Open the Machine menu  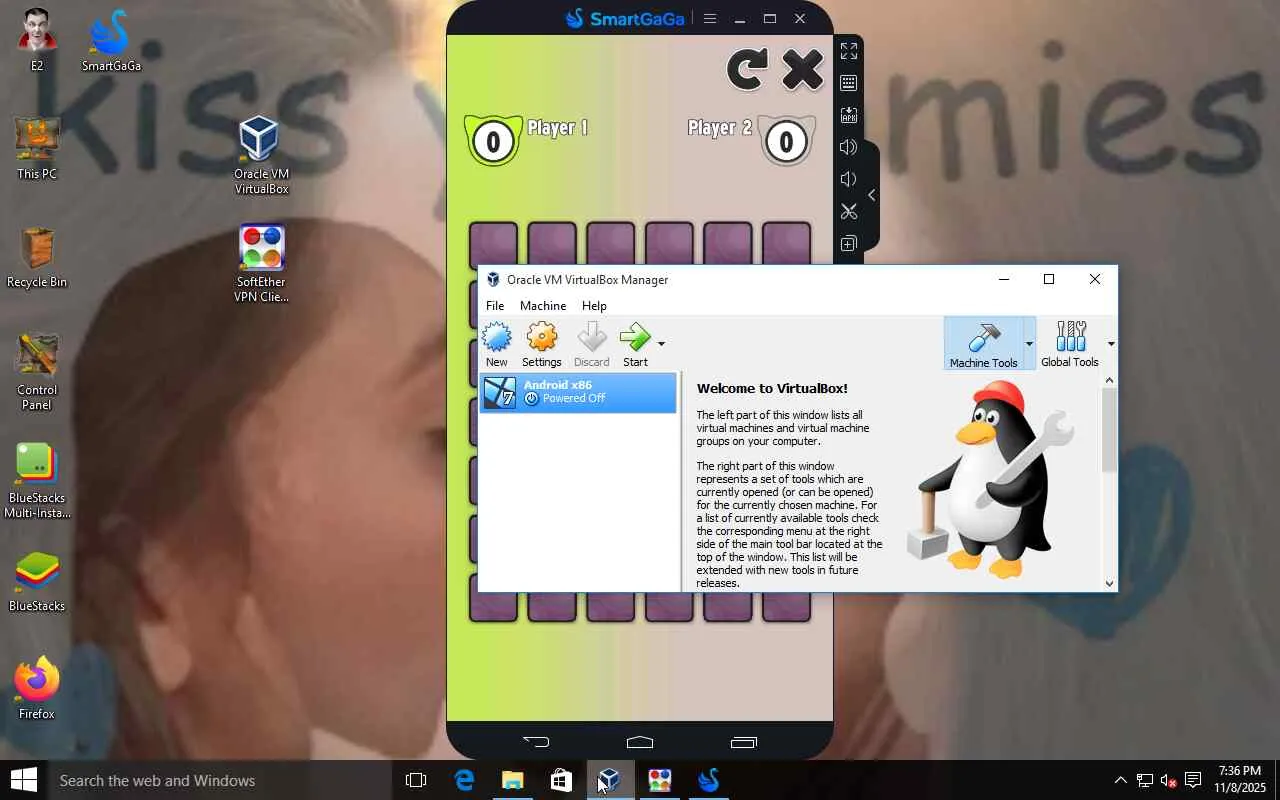click(x=543, y=305)
